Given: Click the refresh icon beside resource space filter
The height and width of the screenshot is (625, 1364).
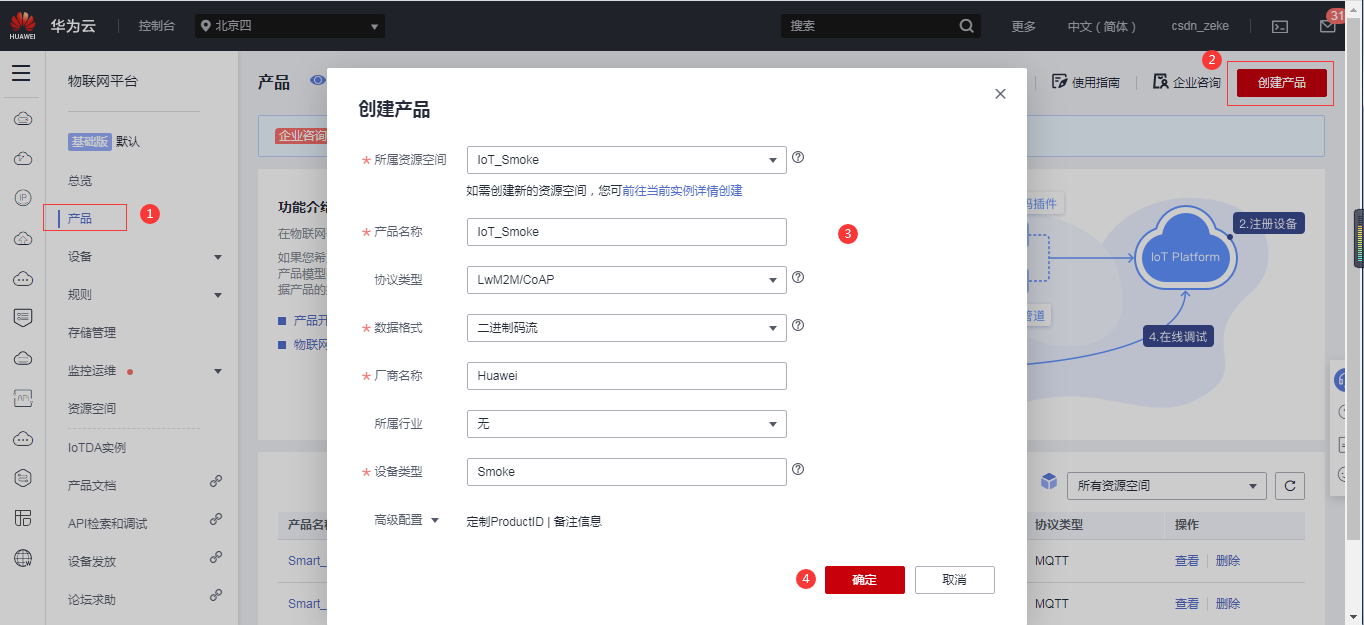Looking at the screenshot, I should pyautogui.click(x=1290, y=486).
